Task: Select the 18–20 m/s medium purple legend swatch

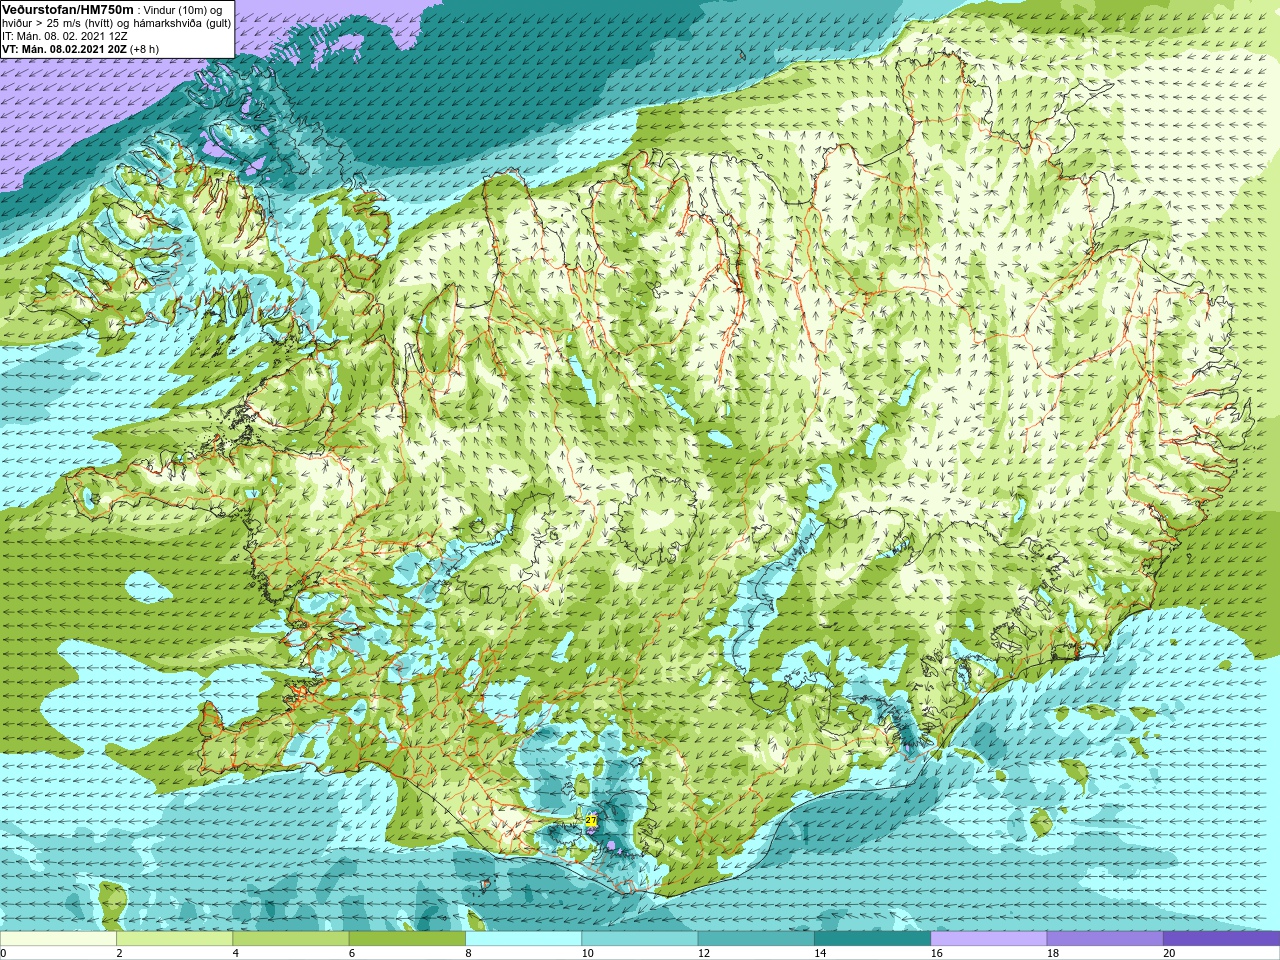Action: [1105, 939]
